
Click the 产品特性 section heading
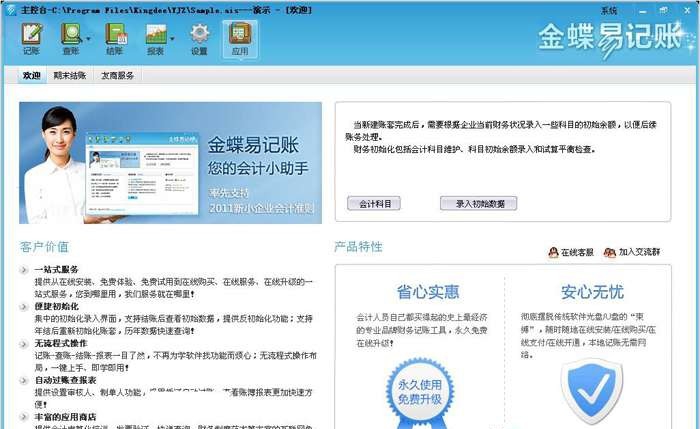[x=358, y=247]
